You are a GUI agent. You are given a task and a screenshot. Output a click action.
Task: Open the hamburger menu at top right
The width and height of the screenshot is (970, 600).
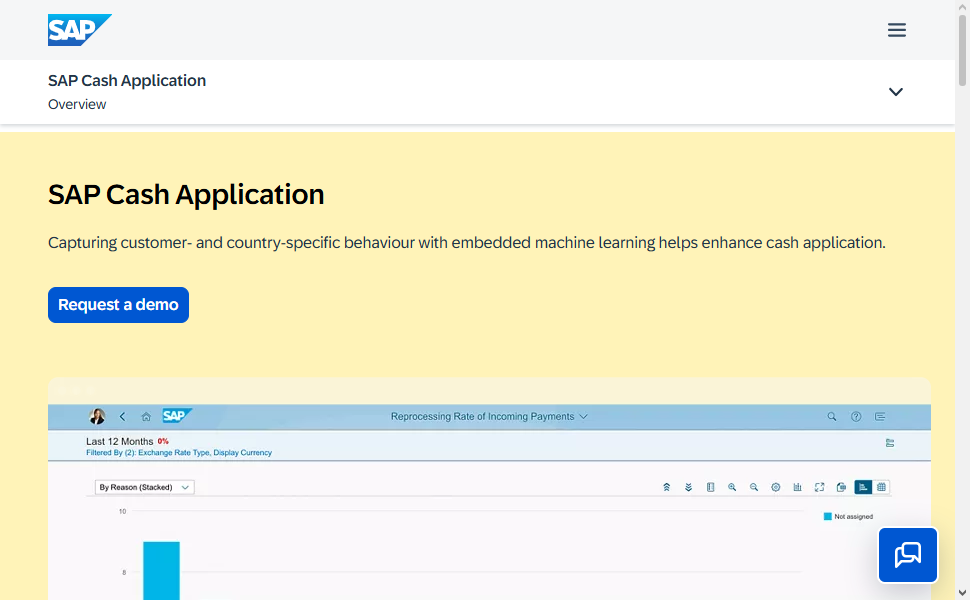click(x=896, y=30)
